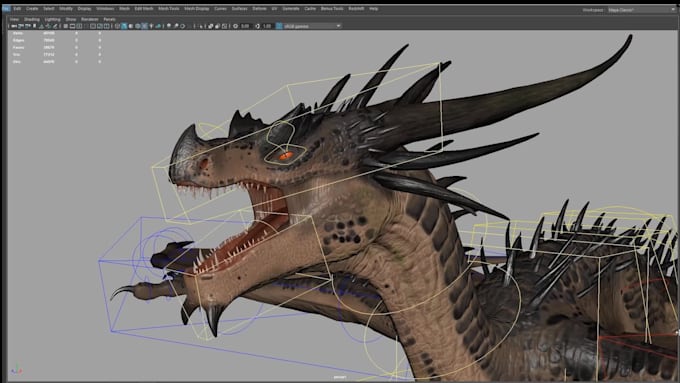Toggle the Resolution Gate display
The width and height of the screenshot is (680, 383).
click(79, 26)
